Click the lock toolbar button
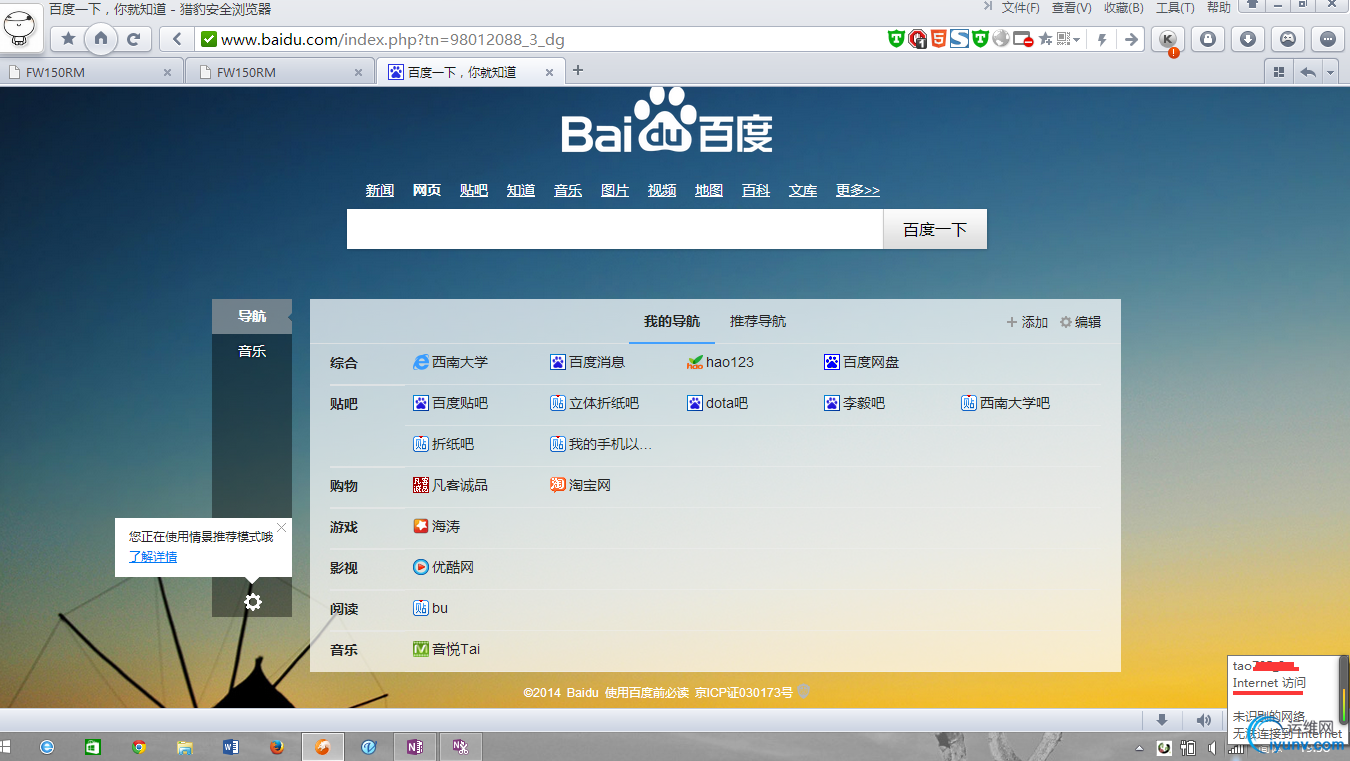 [x=1208, y=39]
